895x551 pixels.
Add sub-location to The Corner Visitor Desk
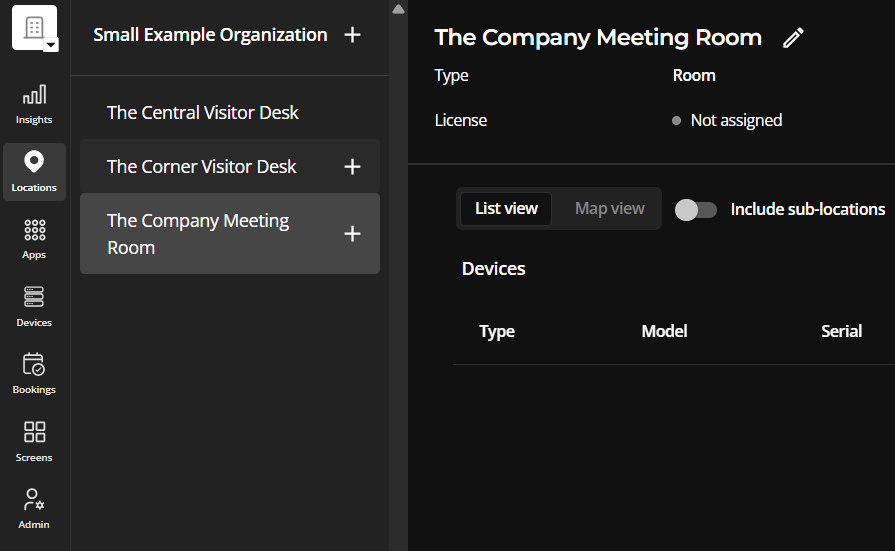click(x=352, y=167)
